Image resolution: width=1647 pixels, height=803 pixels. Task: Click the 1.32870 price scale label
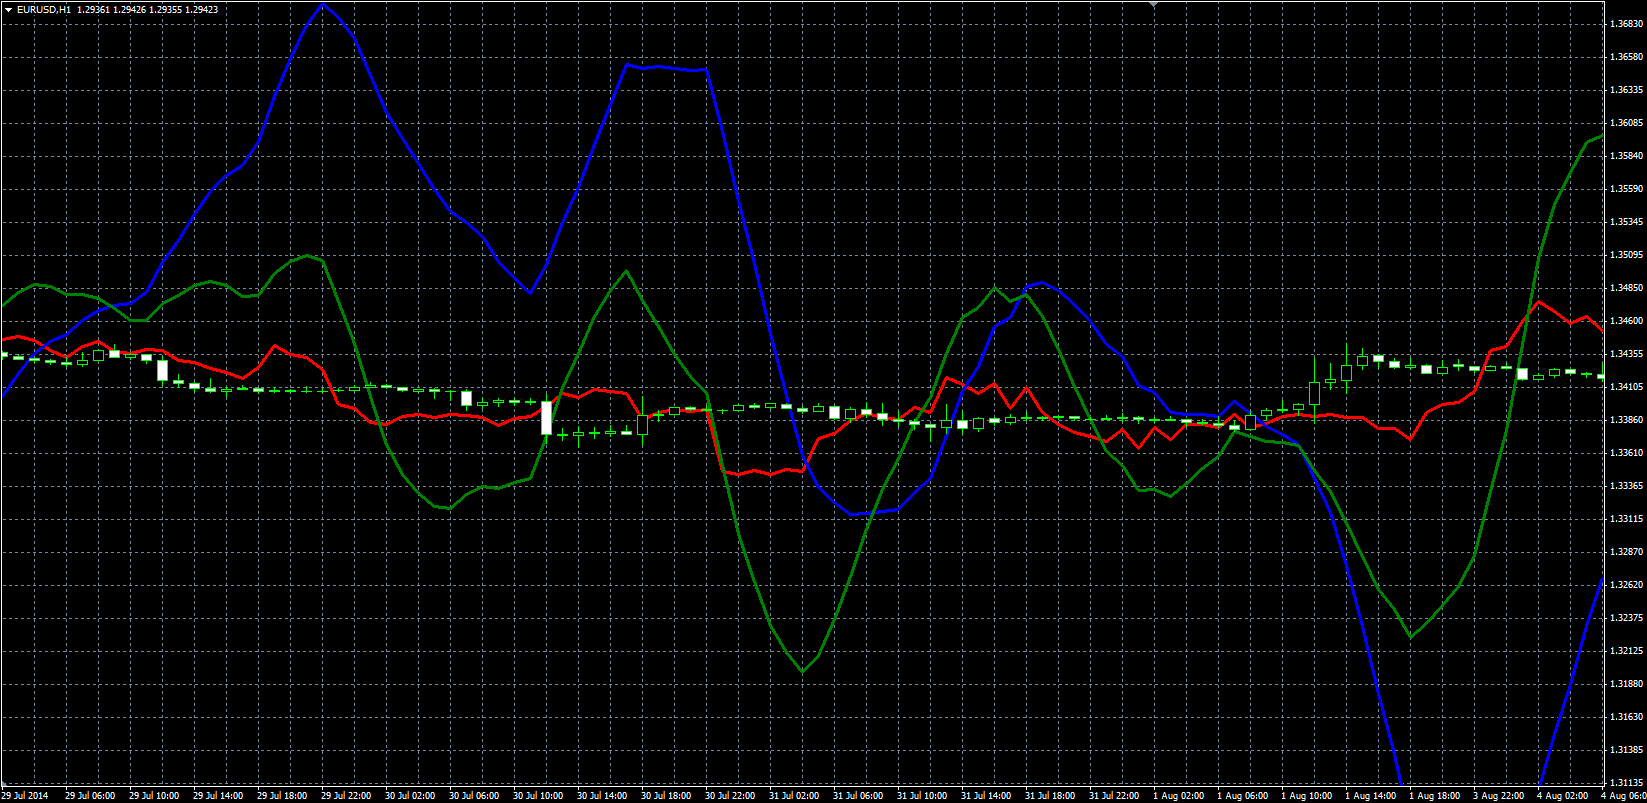pyautogui.click(x=1626, y=552)
